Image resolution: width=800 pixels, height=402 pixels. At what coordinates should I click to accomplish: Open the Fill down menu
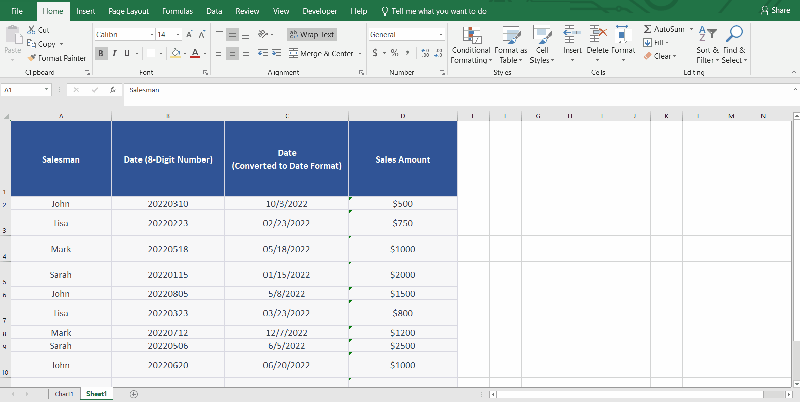(x=656, y=43)
